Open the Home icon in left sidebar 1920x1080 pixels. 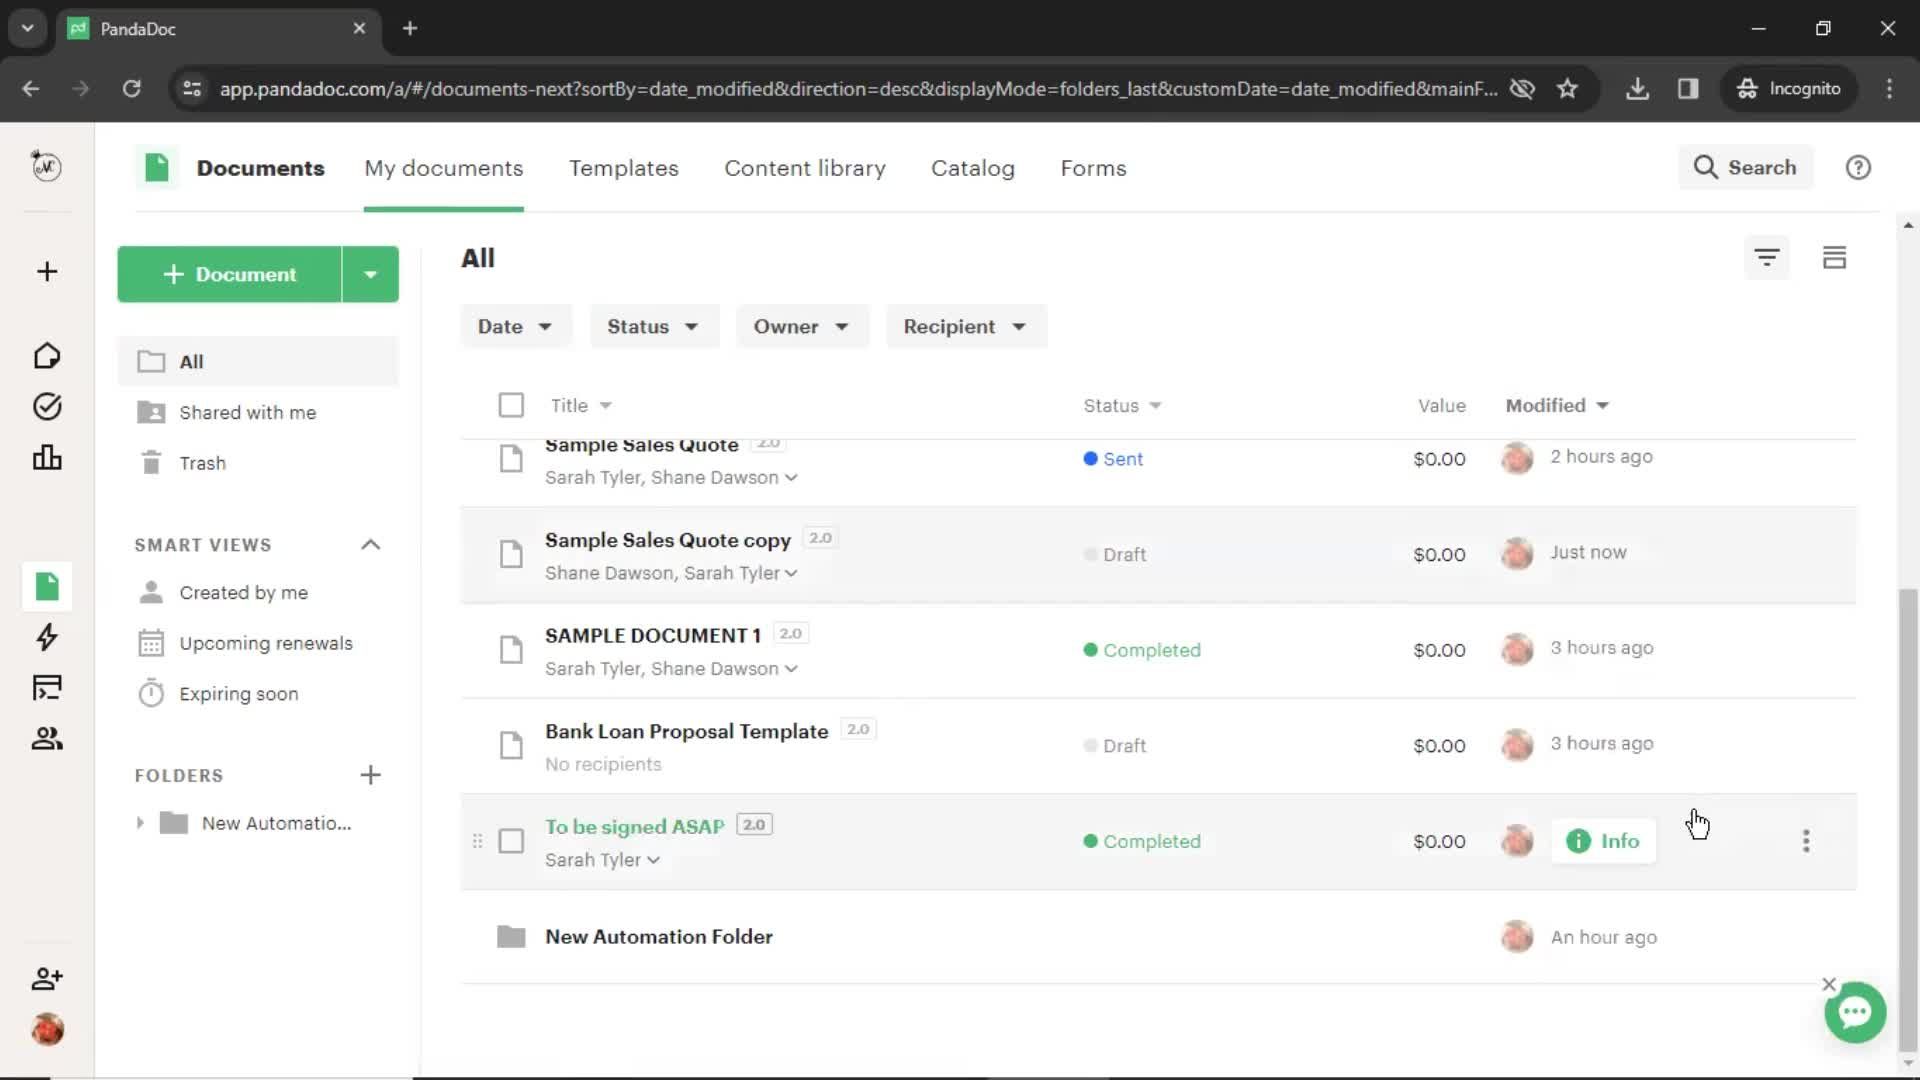[47, 356]
